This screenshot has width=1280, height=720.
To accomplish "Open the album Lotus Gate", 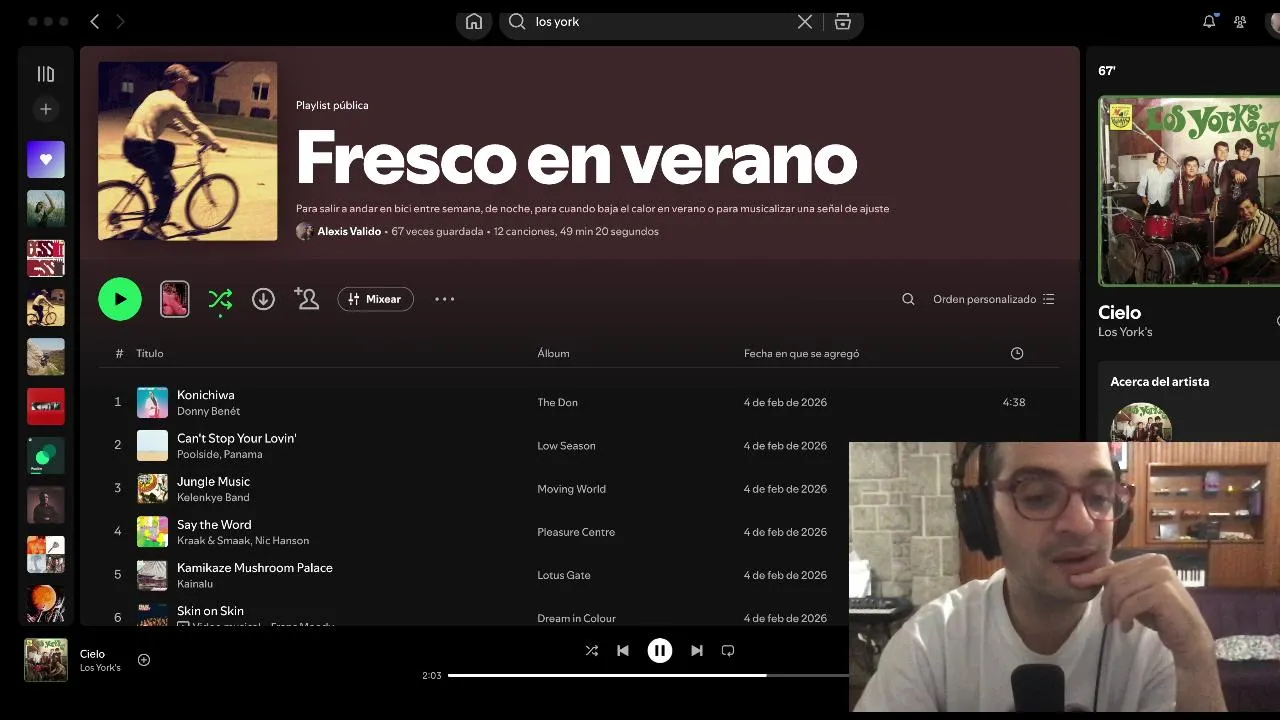I will [x=564, y=575].
